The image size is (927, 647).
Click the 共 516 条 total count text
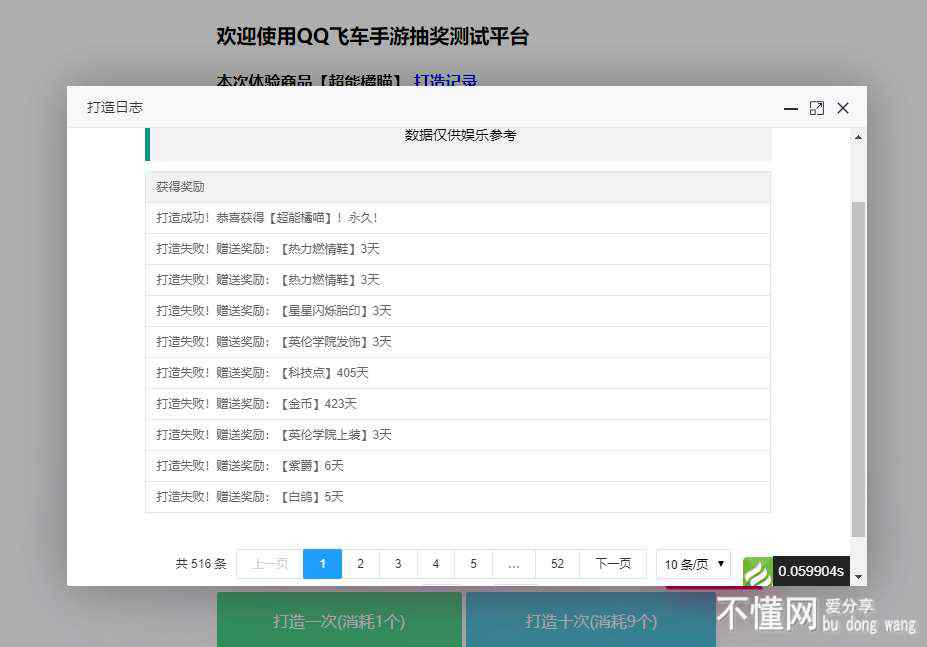[201, 564]
